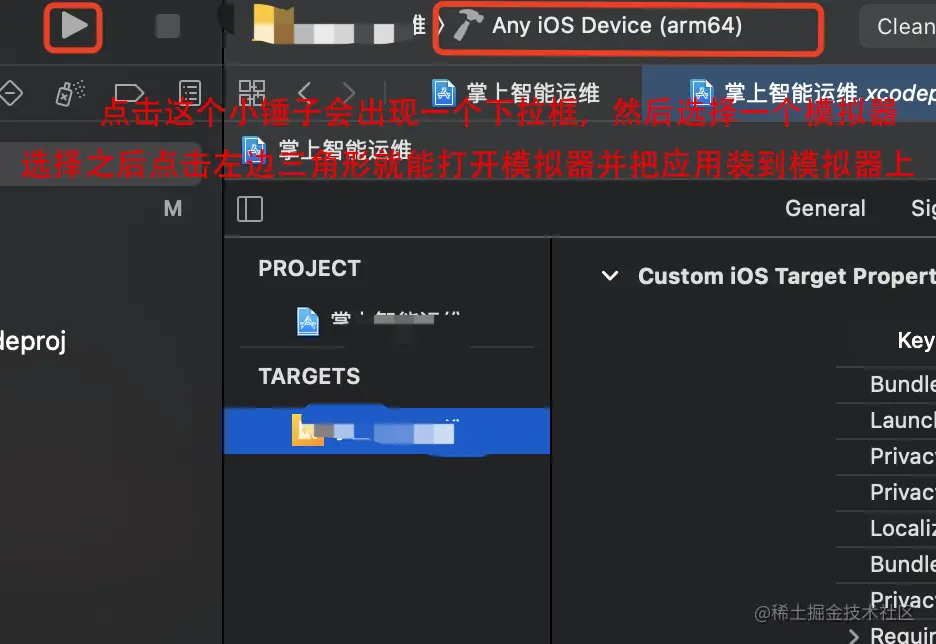This screenshot has width=936, height=644.
Task: Click the Key column header
Action: [916, 340]
